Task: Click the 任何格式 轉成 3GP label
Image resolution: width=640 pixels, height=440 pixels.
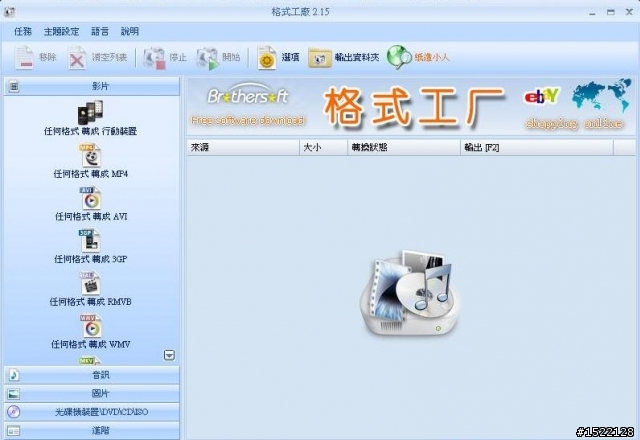Action: 91,259
